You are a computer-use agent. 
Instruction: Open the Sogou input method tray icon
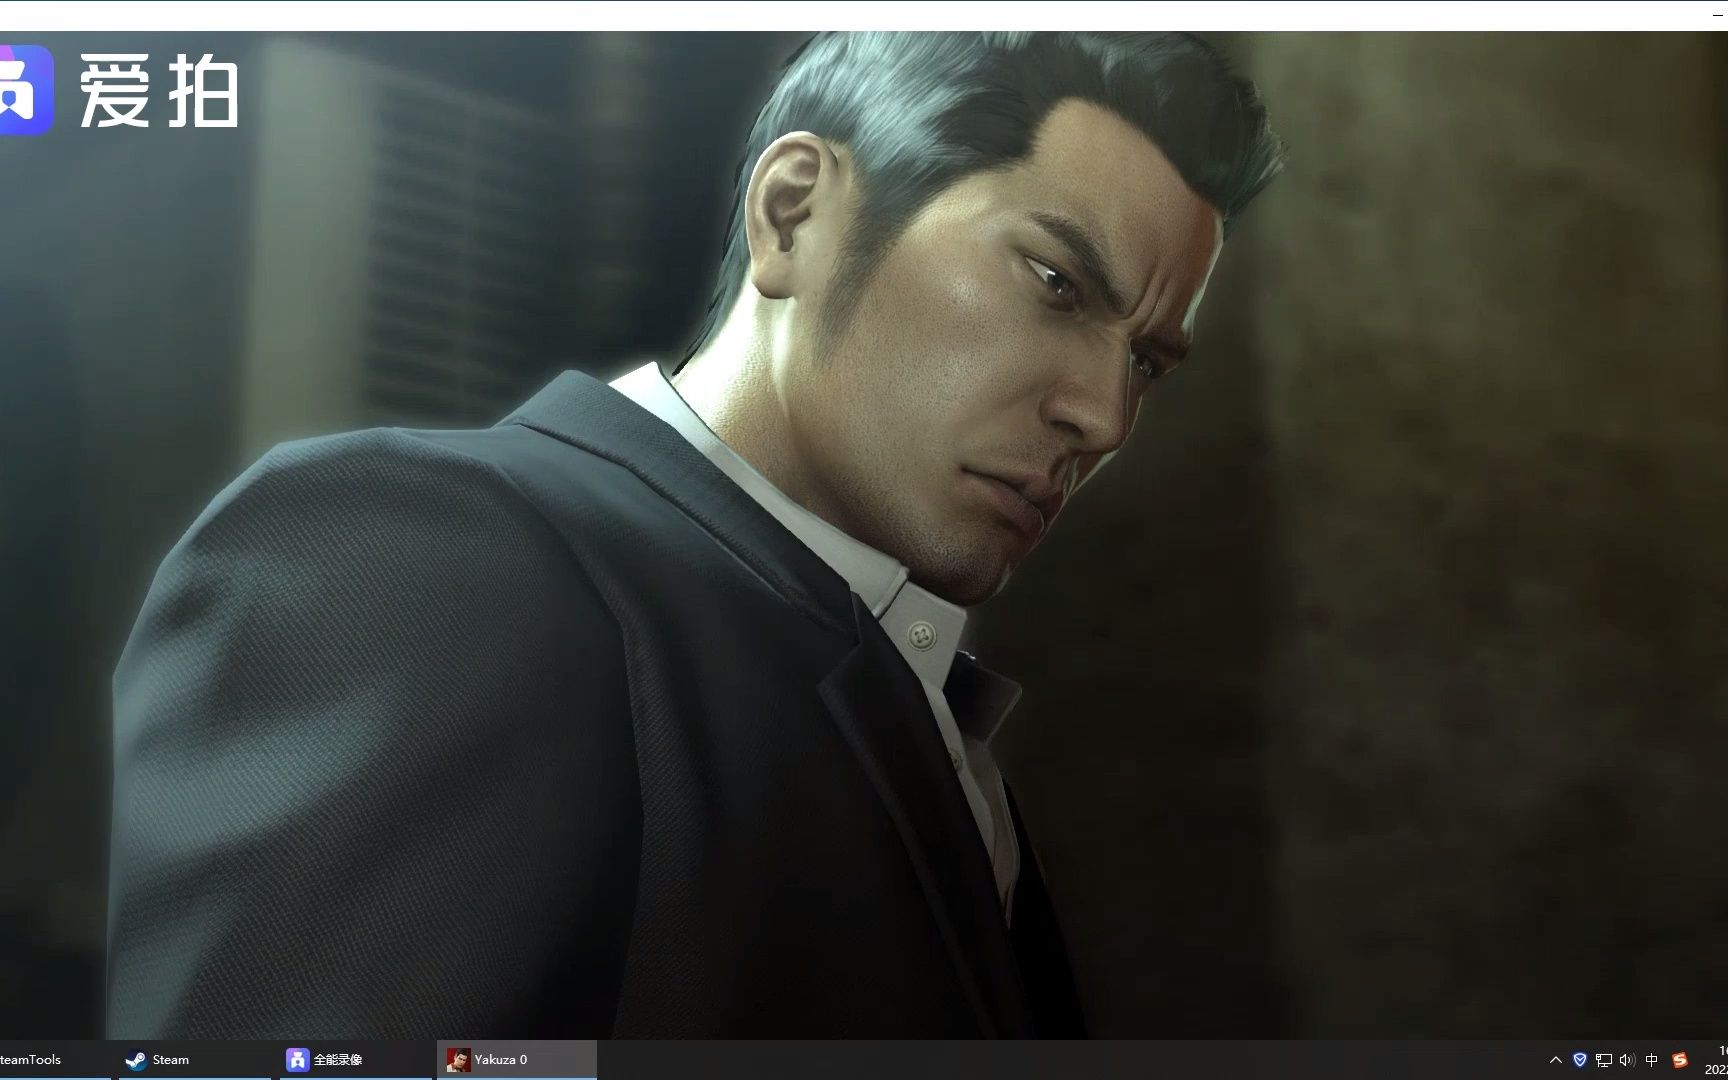pyautogui.click(x=1680, y=1060)
